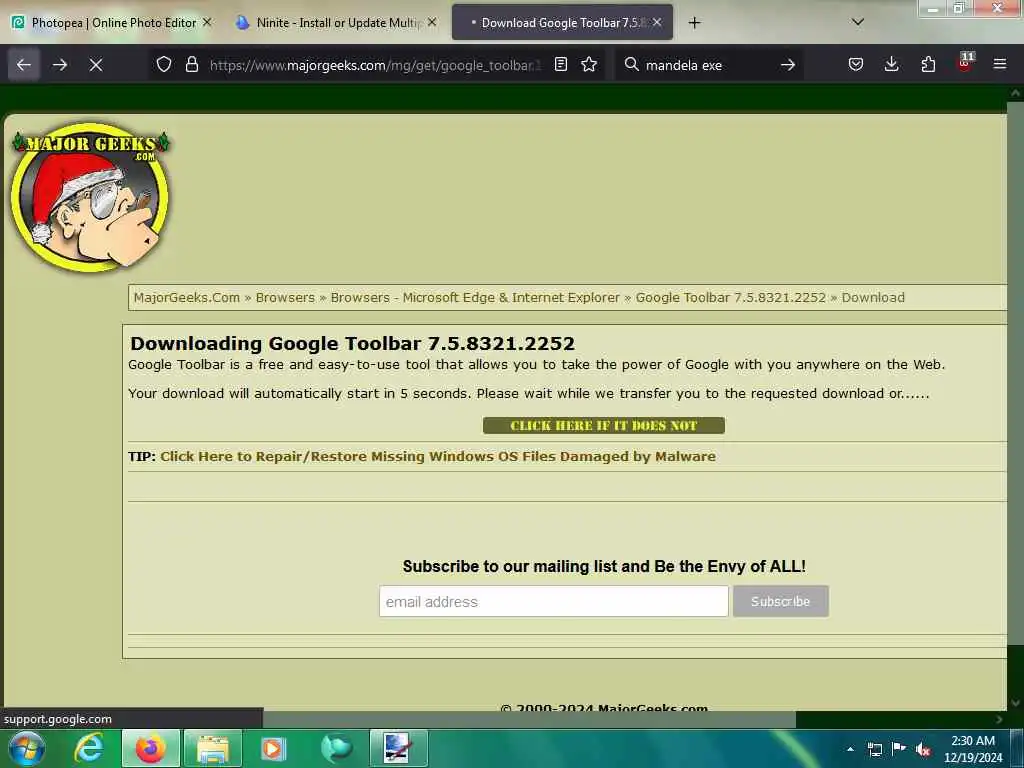Launch Internet Explorer from taskbar
The height and width of the screenshot is (768, 1024).
pos(88,748)
